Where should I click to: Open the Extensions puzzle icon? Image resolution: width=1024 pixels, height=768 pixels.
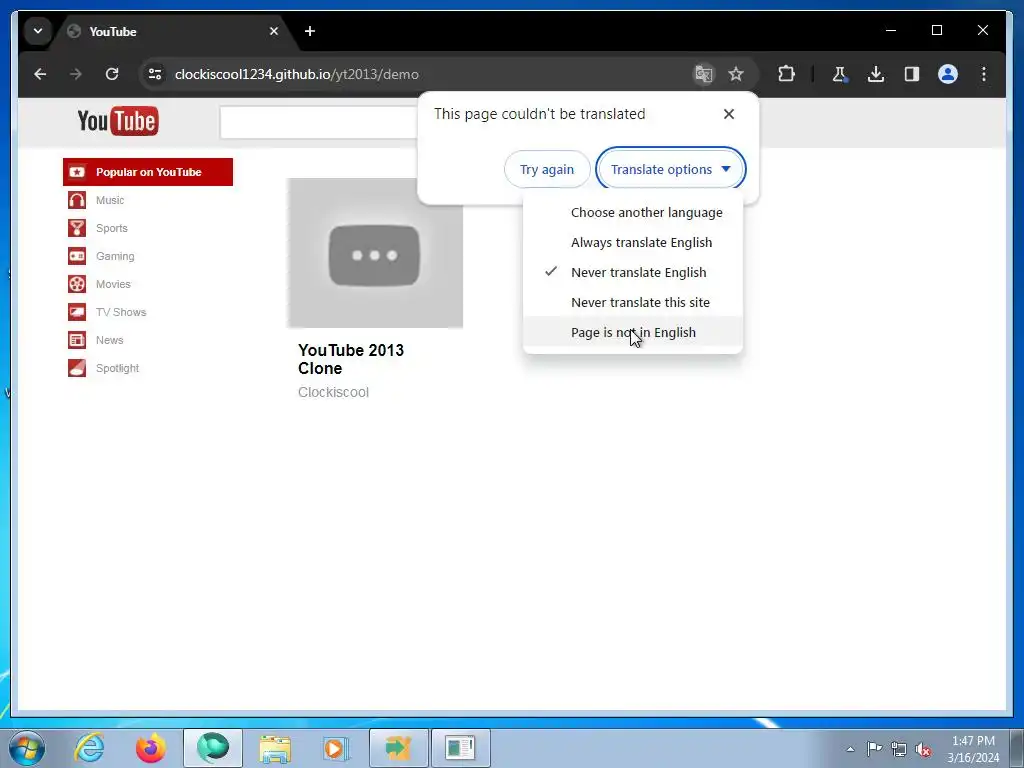coord(786,74)
